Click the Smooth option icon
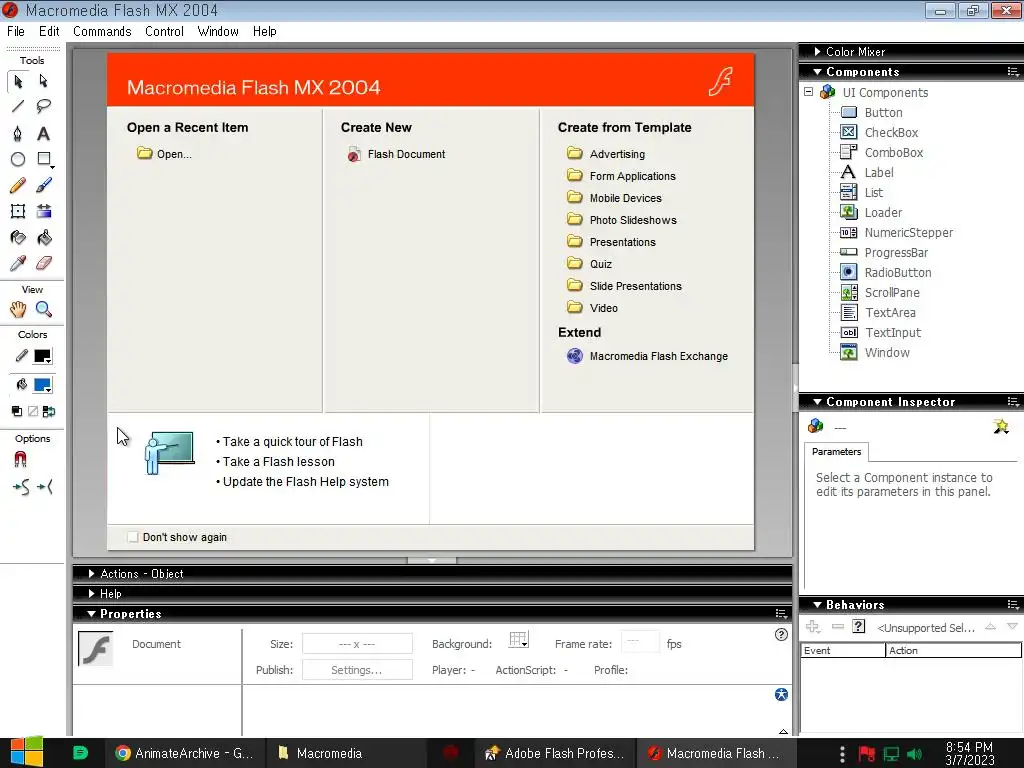Viewport: 1024px width, 768px height. coord(20,487)
